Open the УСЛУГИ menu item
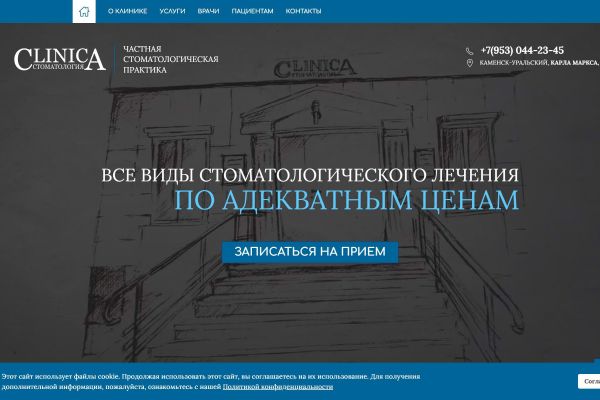600x400 pixels. pyautogui.click(x=172, y=11)
